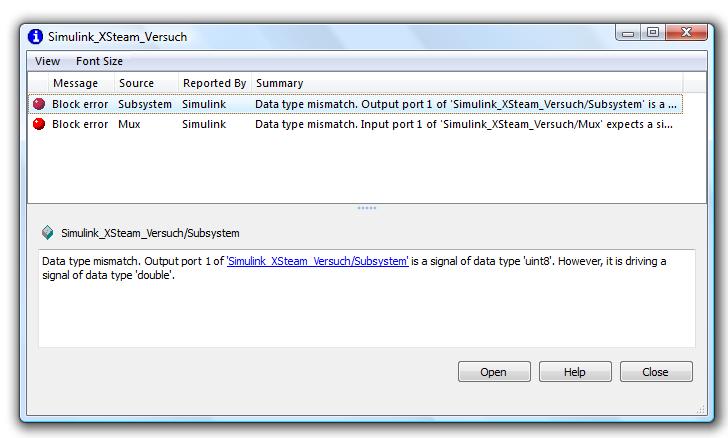Sort by the Message column header
Screen dimensions: 728x438
pyautogui.click(x=75, y=83)
